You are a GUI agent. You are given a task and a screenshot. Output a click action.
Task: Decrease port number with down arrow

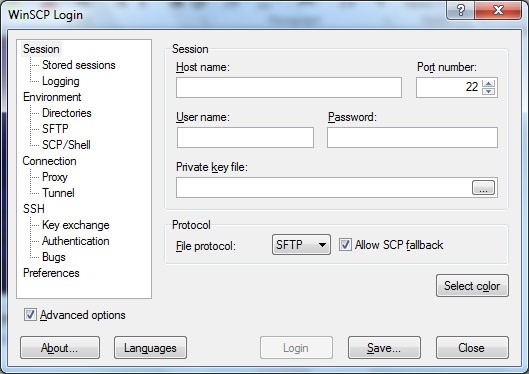click(x=489, y=91)
